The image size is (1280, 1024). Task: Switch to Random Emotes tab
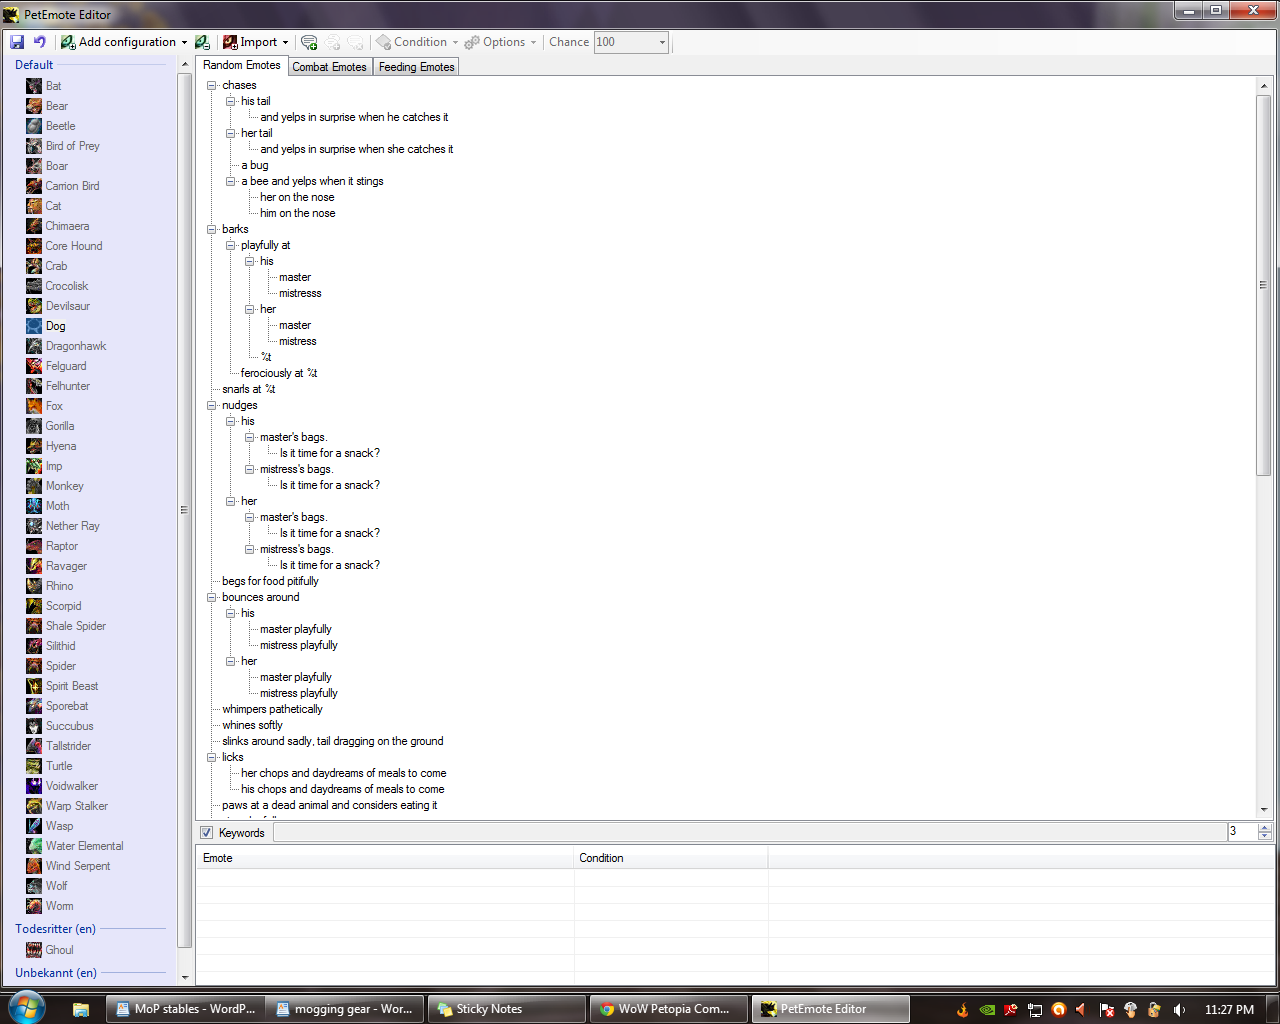click(x=242, y=65)
